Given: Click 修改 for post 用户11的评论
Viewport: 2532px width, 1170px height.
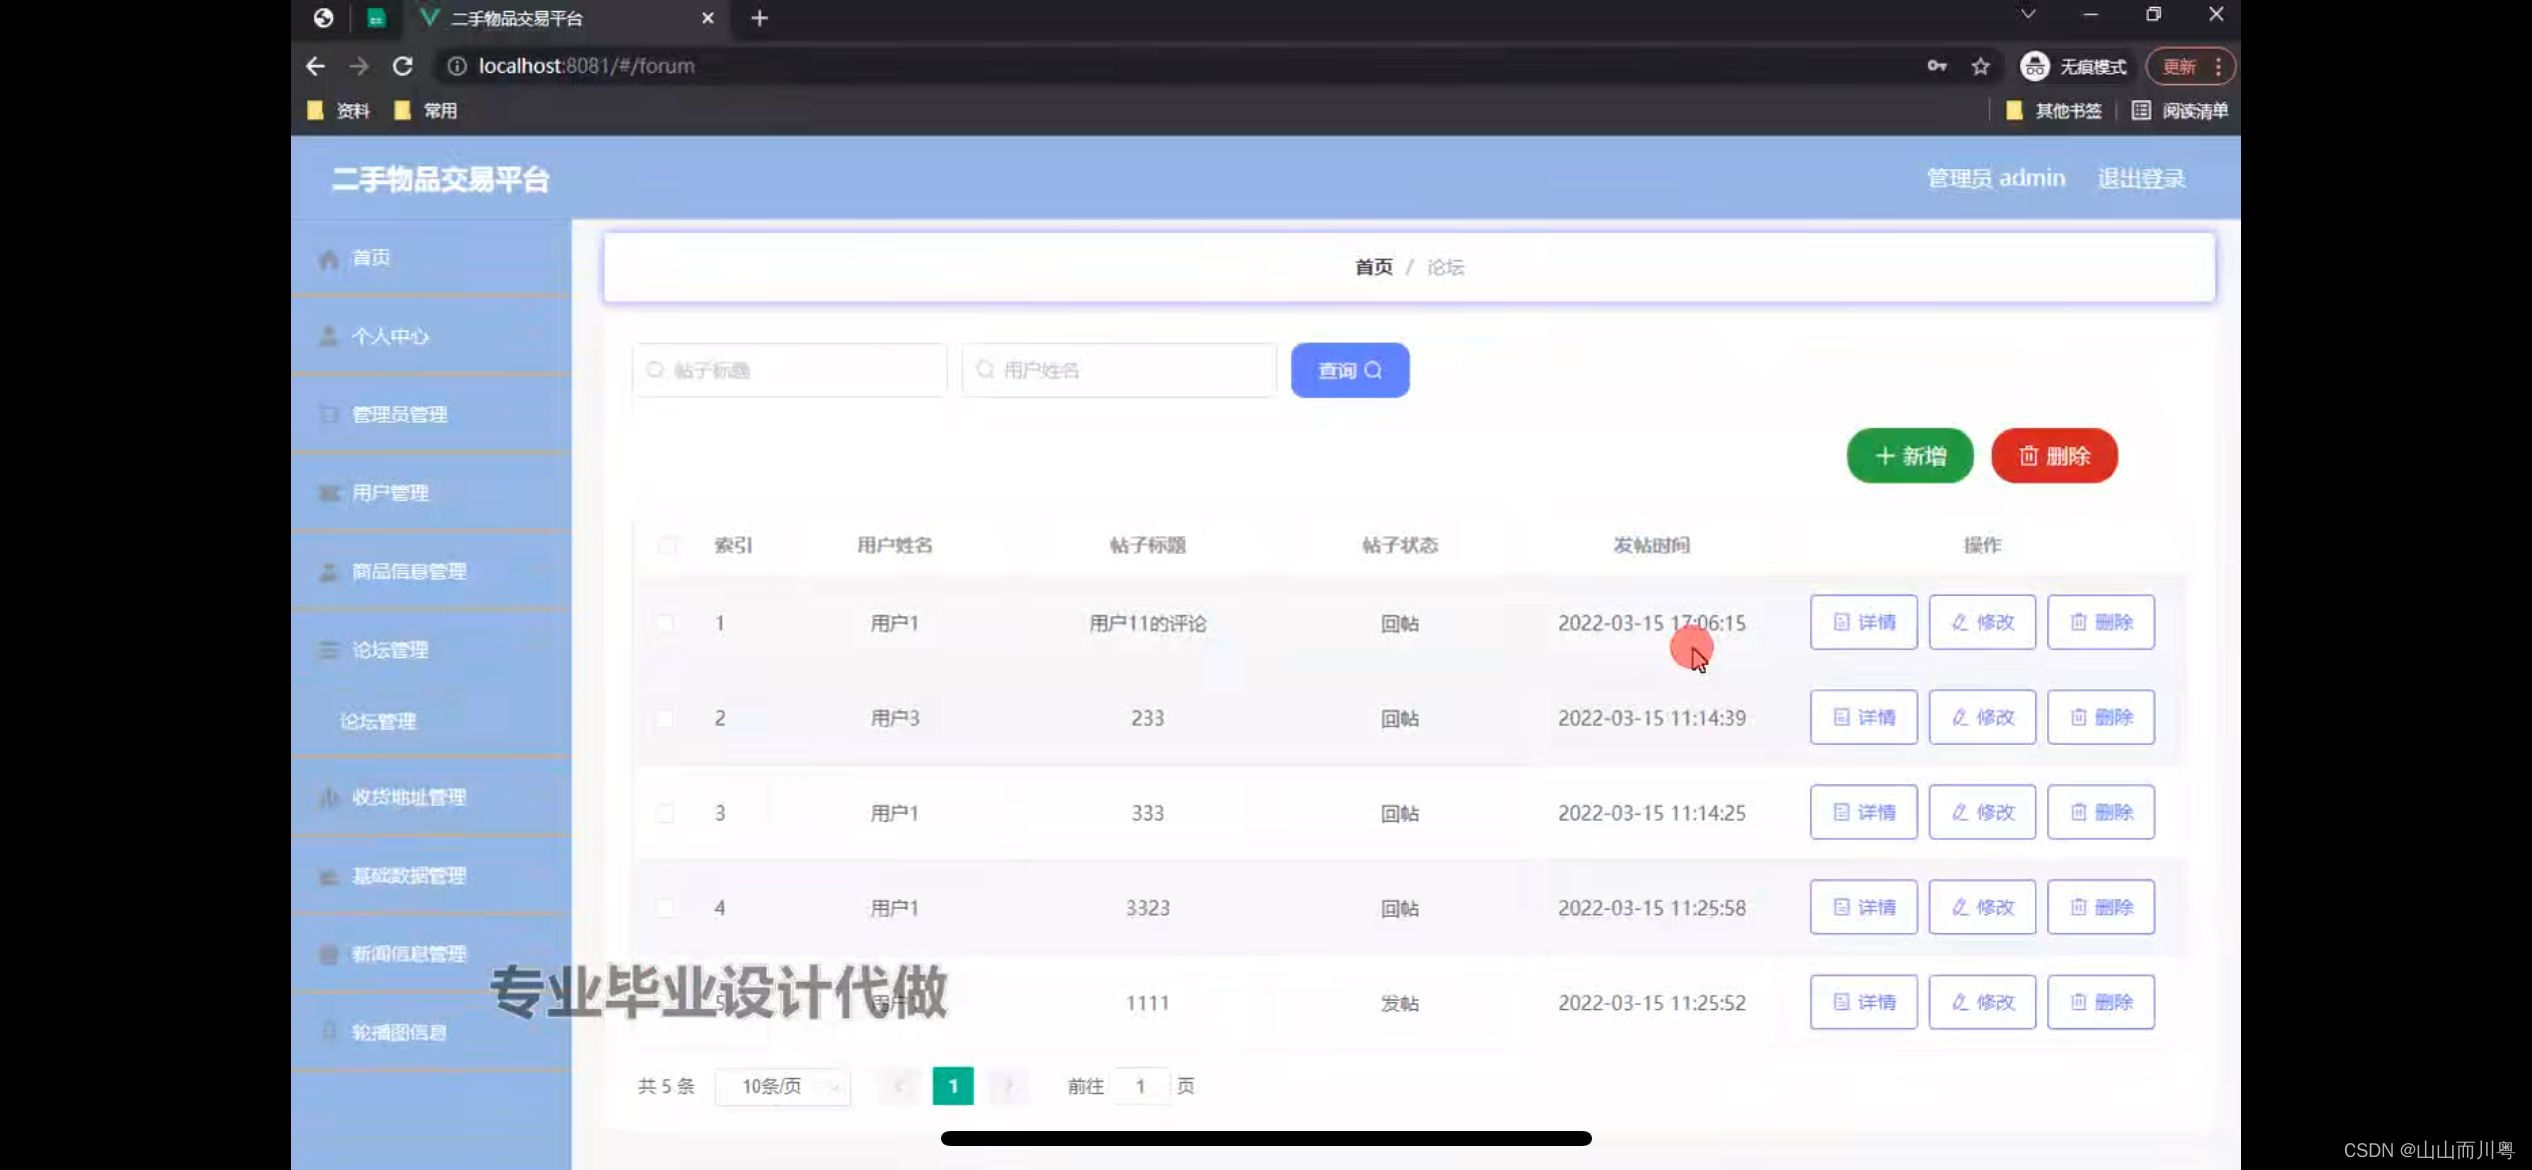Looking at the screenshot, I should (1982, 622).
